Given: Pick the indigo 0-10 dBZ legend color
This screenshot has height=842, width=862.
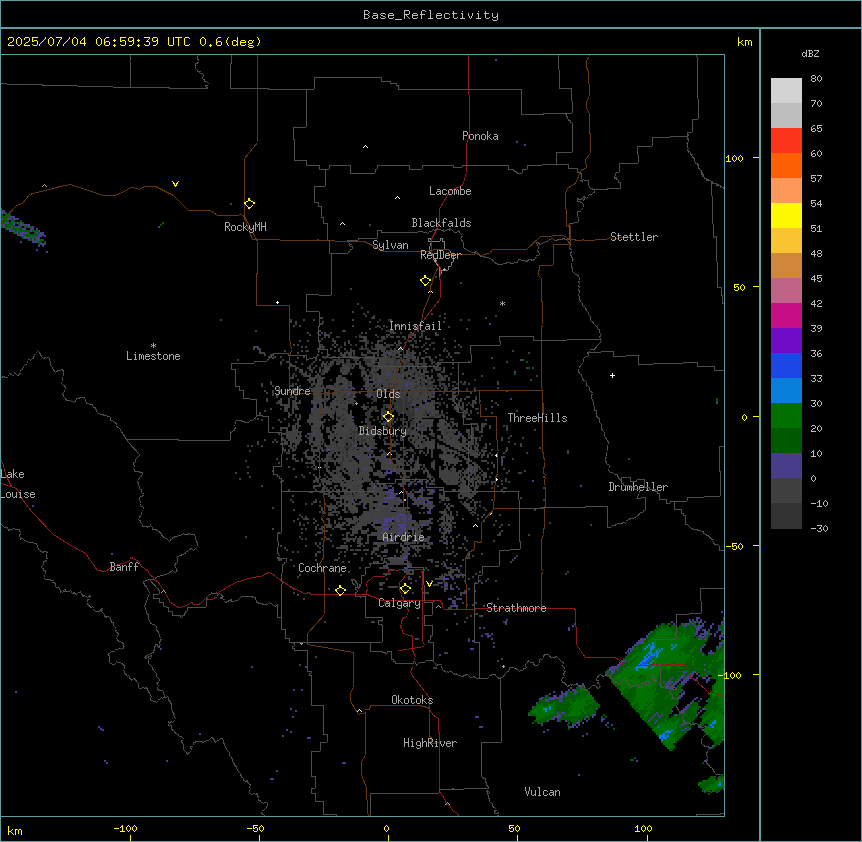Looking at the screenshot, I should click(786, 466).
